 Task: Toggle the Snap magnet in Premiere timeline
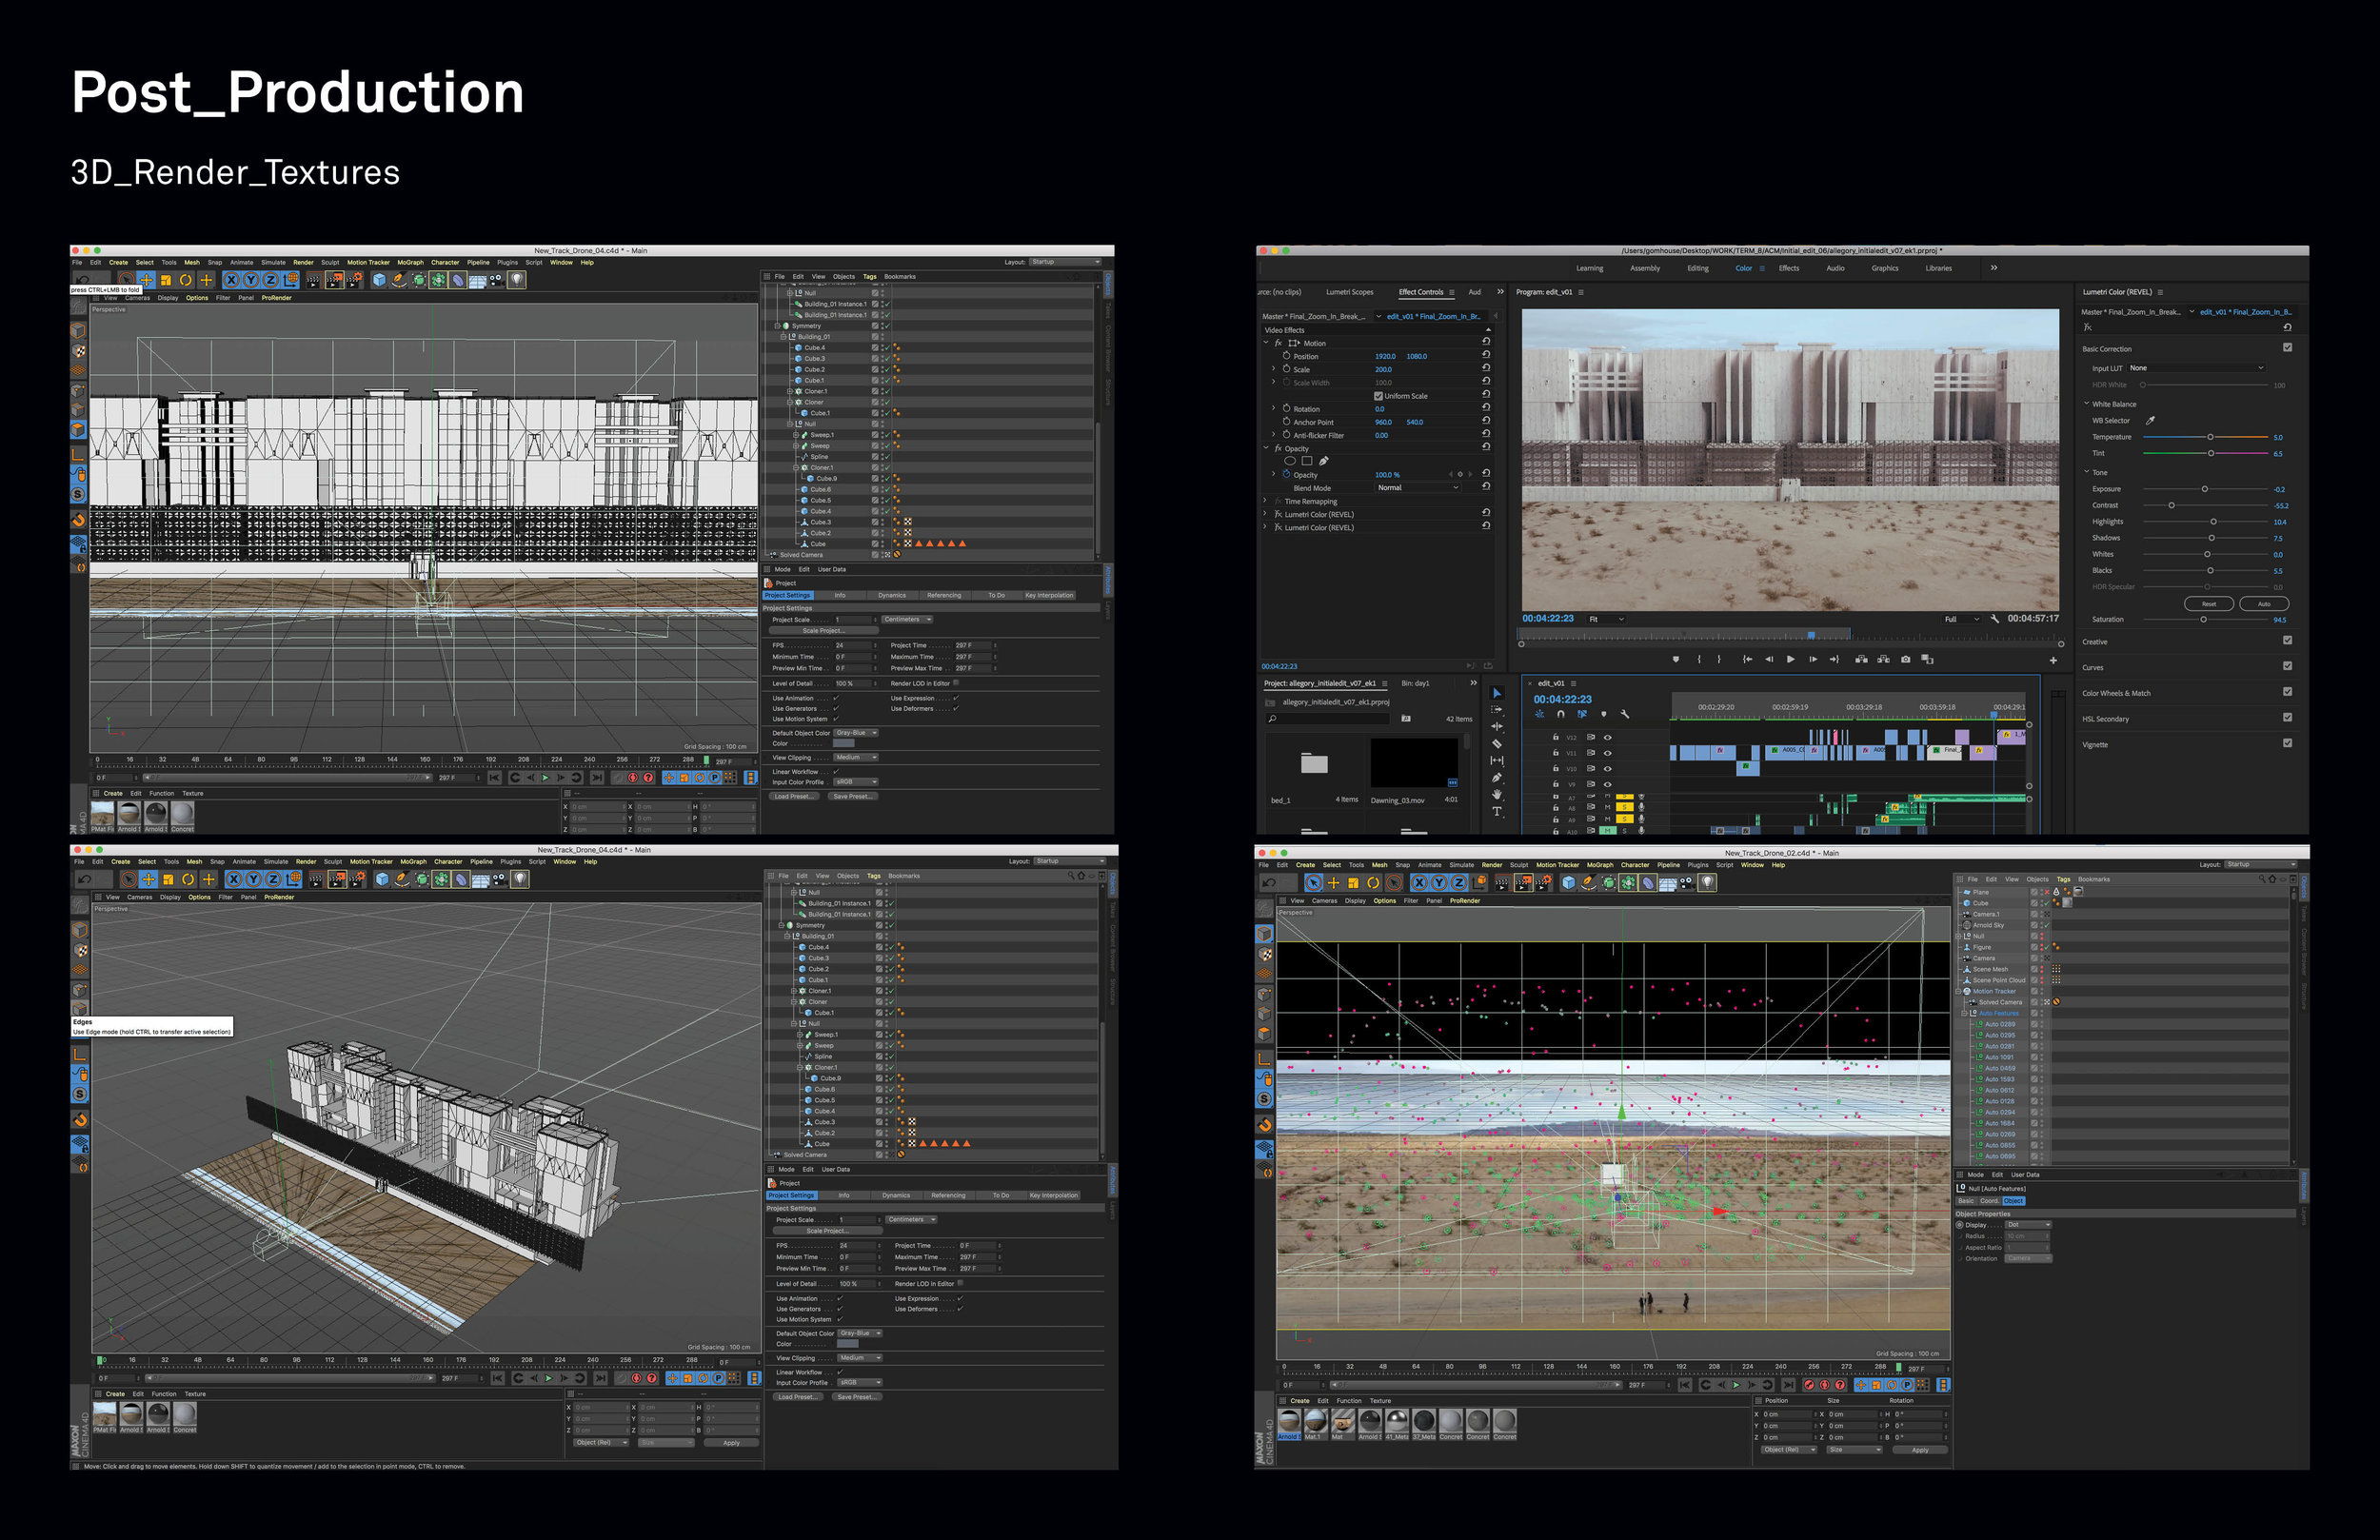point(1560,714)
